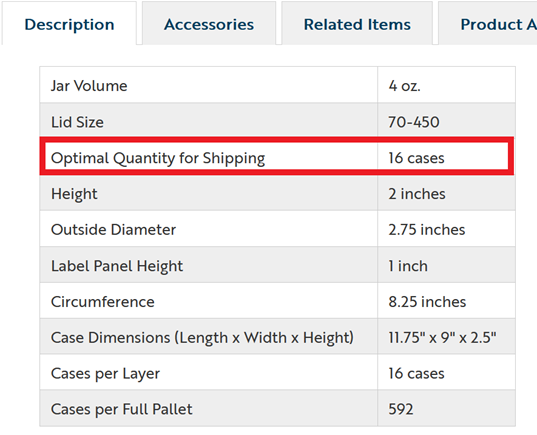The height and width of the screenshot is (435, 537).
Task: Switch to the Accessories tab
Action: [x=209, y=24]
